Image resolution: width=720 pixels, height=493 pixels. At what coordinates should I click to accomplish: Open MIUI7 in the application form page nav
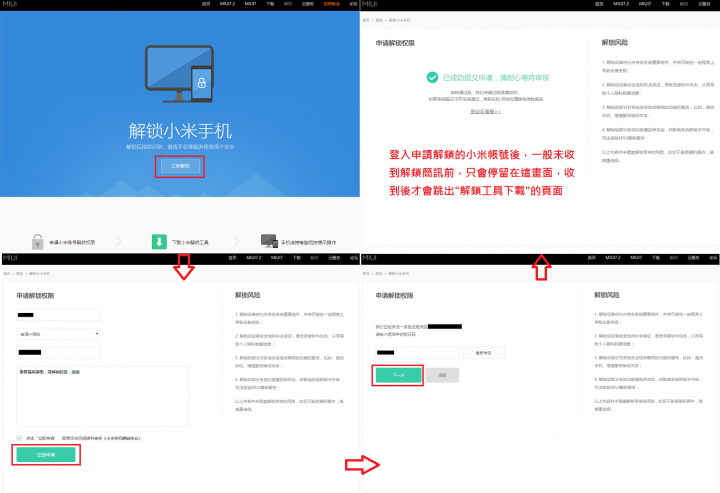tap(276, 258)
